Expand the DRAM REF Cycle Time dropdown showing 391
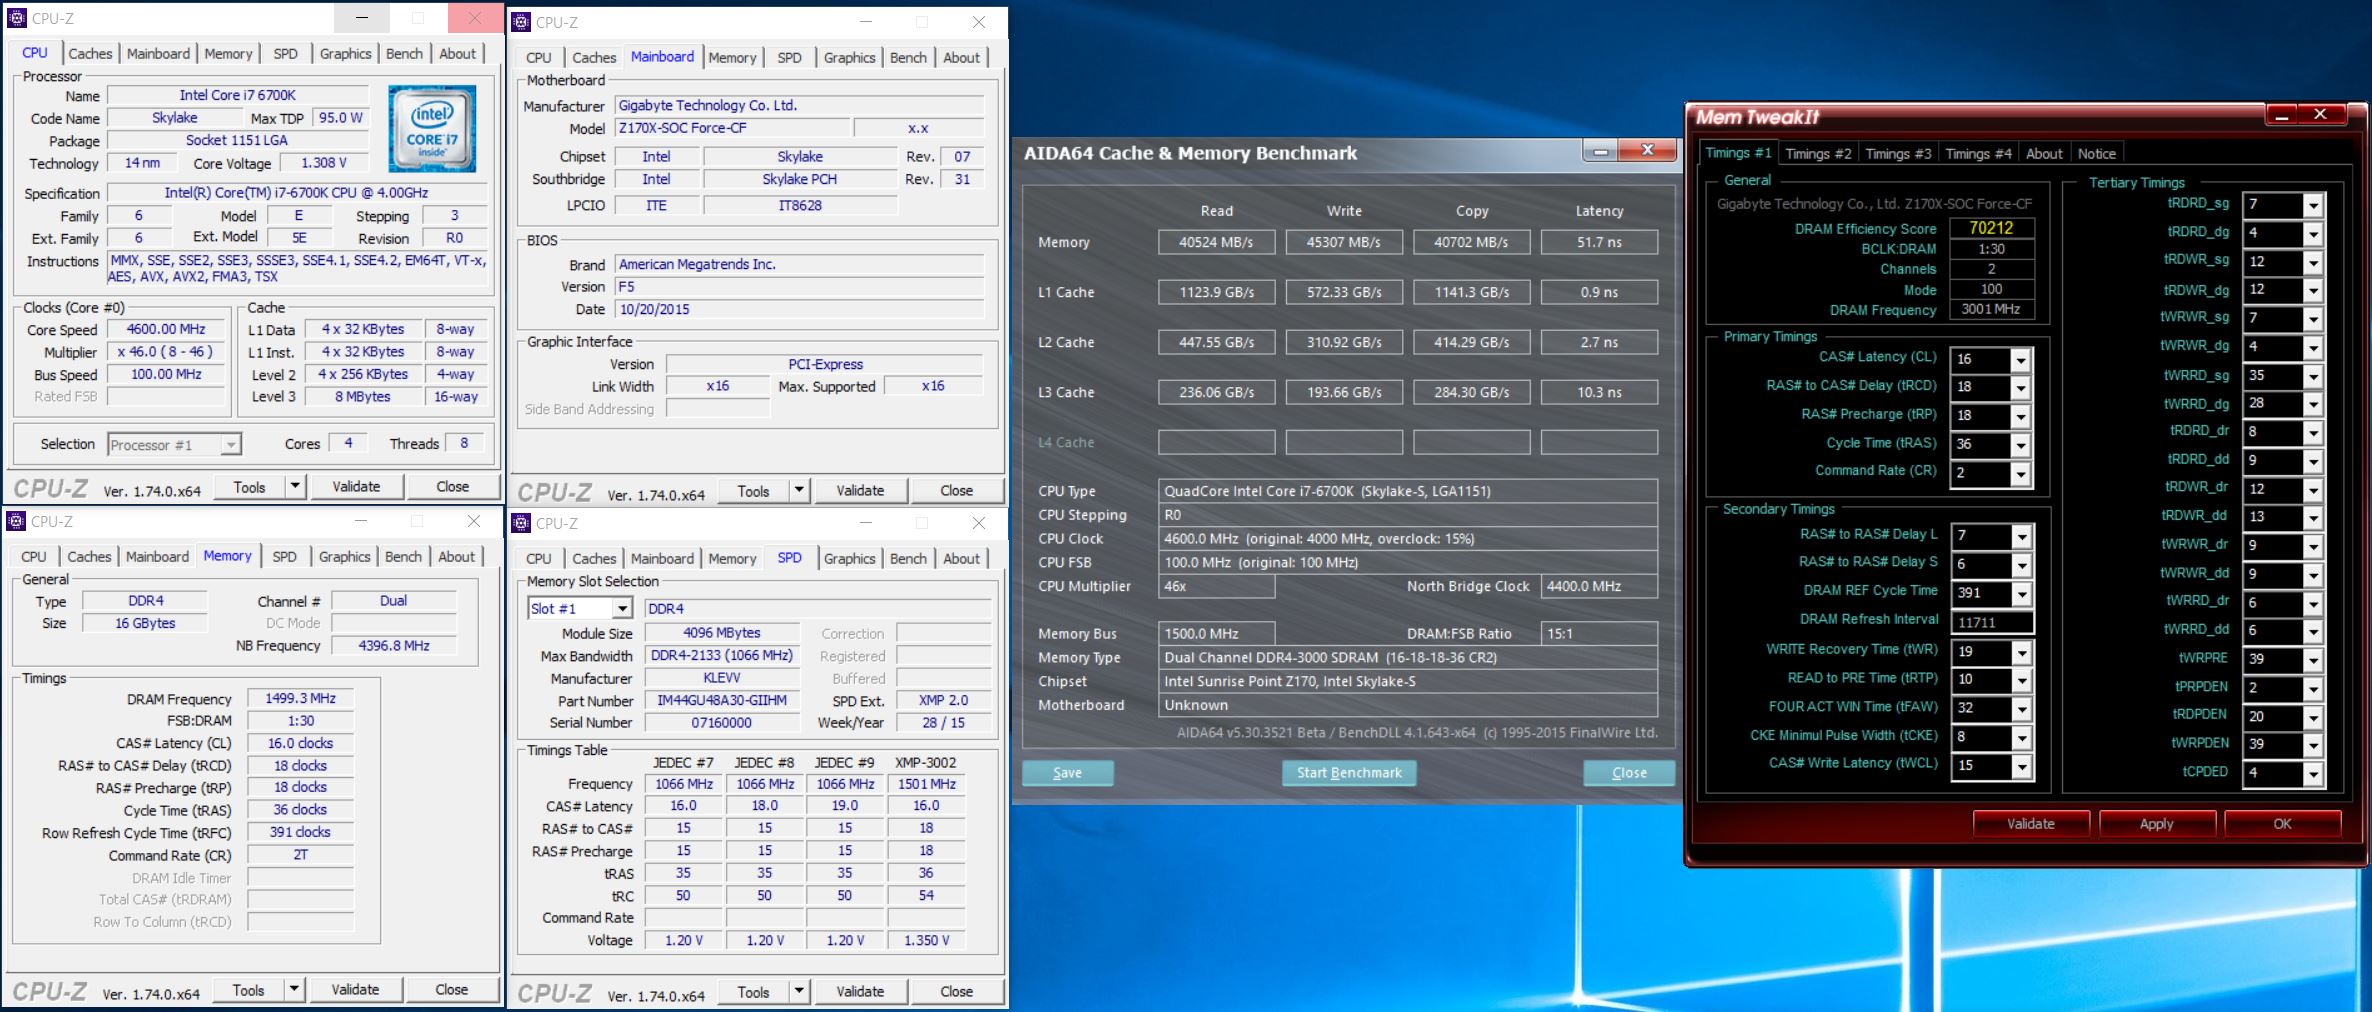The width and height of the screenshot is (2372, 1012). click(x=2021, y=595)
